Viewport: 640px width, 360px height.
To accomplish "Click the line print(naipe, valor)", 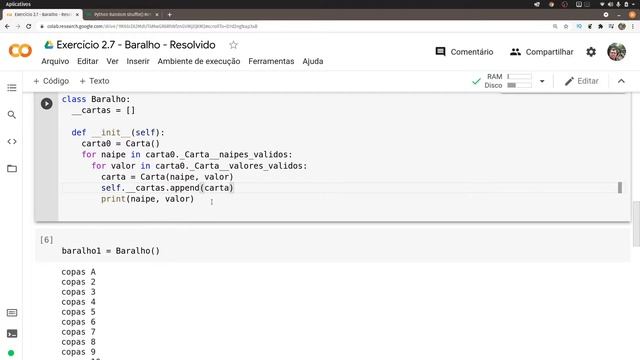I will pyautogui.click(x=147, y=199).
